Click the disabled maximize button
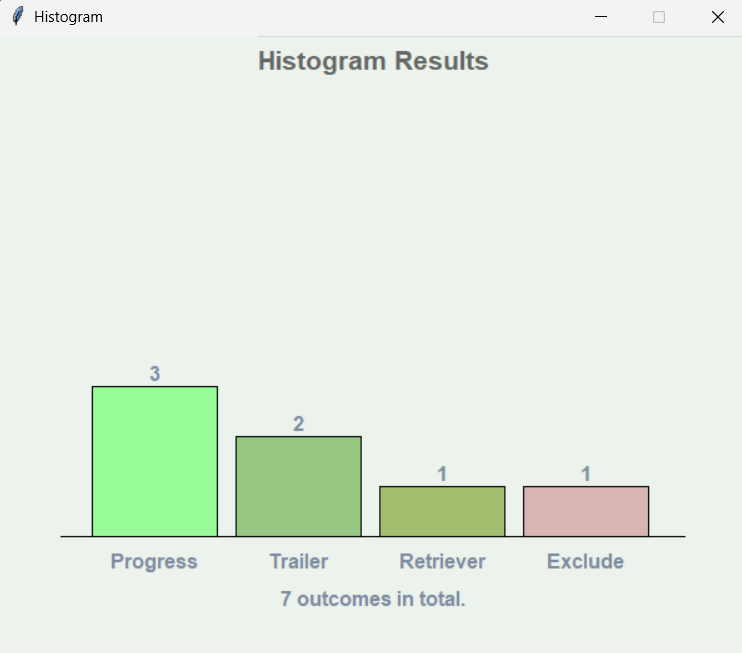 click(659, 17)
